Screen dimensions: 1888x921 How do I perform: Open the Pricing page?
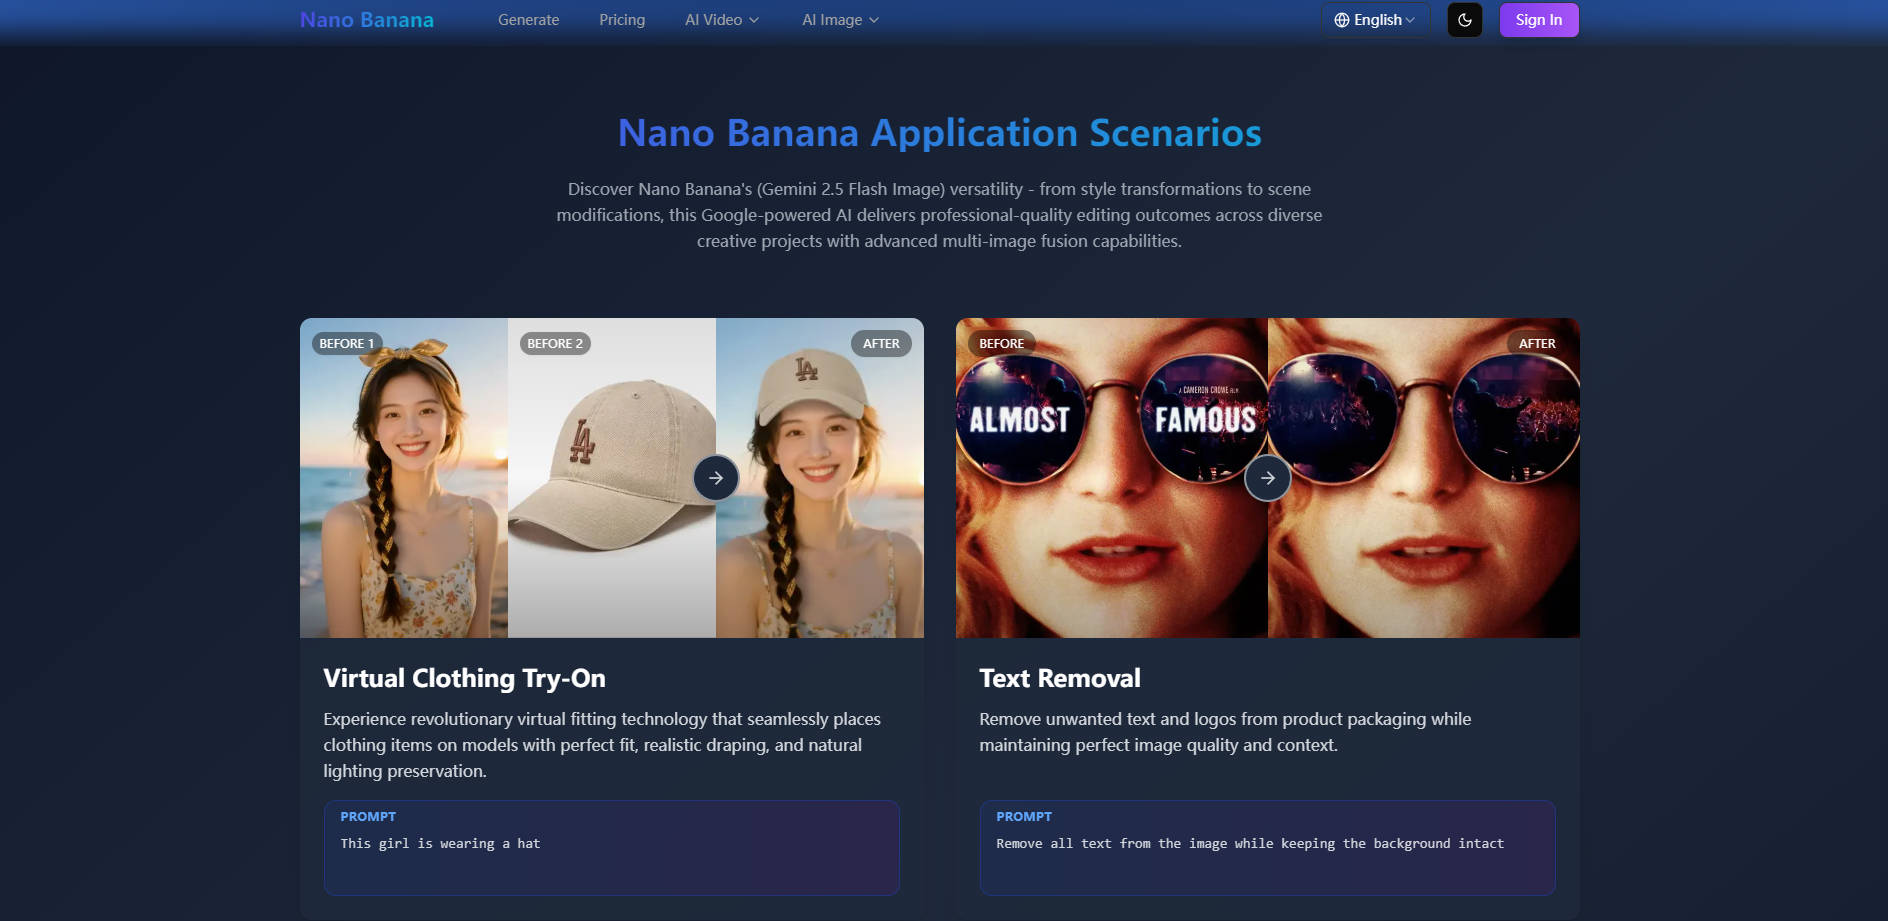tap(622, 19)
